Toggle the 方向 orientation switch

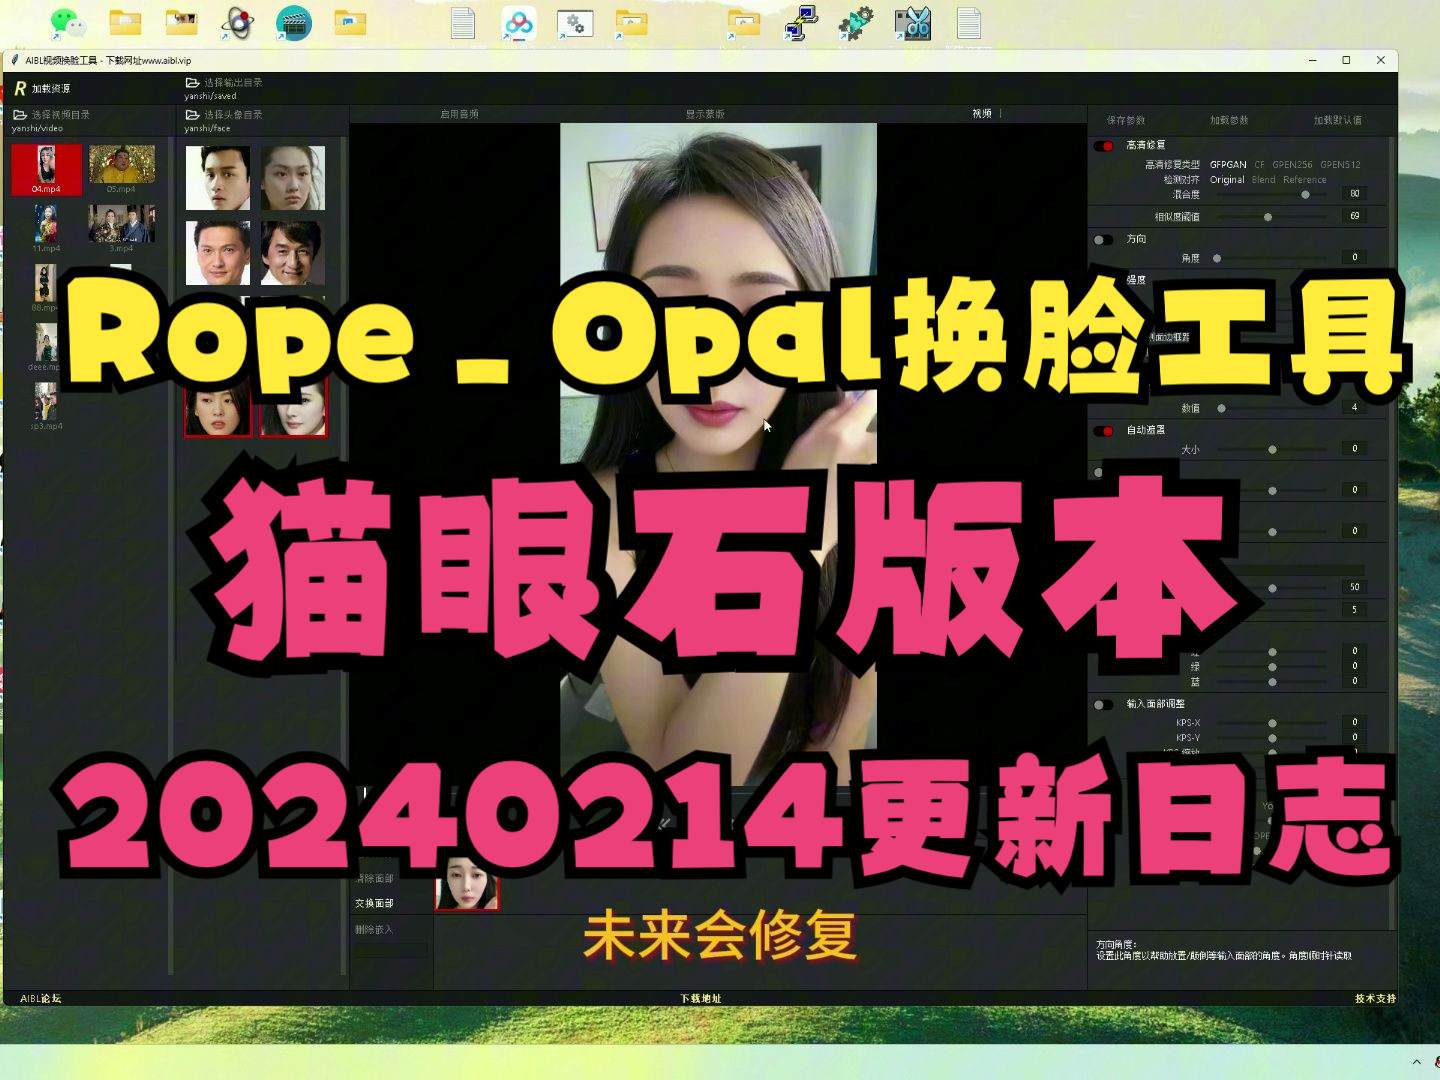tap(1104, 240)
